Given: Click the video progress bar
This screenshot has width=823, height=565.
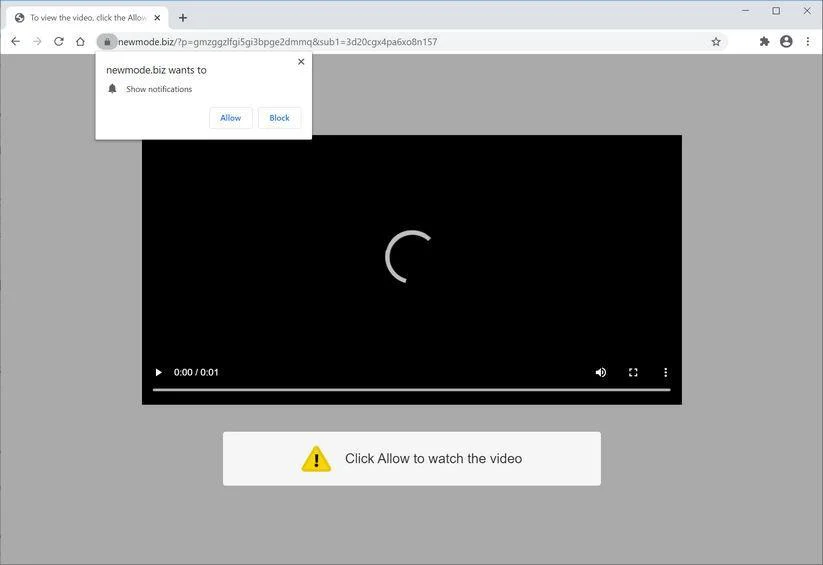Looking at the screenshot, I should (x=412, y=390).
